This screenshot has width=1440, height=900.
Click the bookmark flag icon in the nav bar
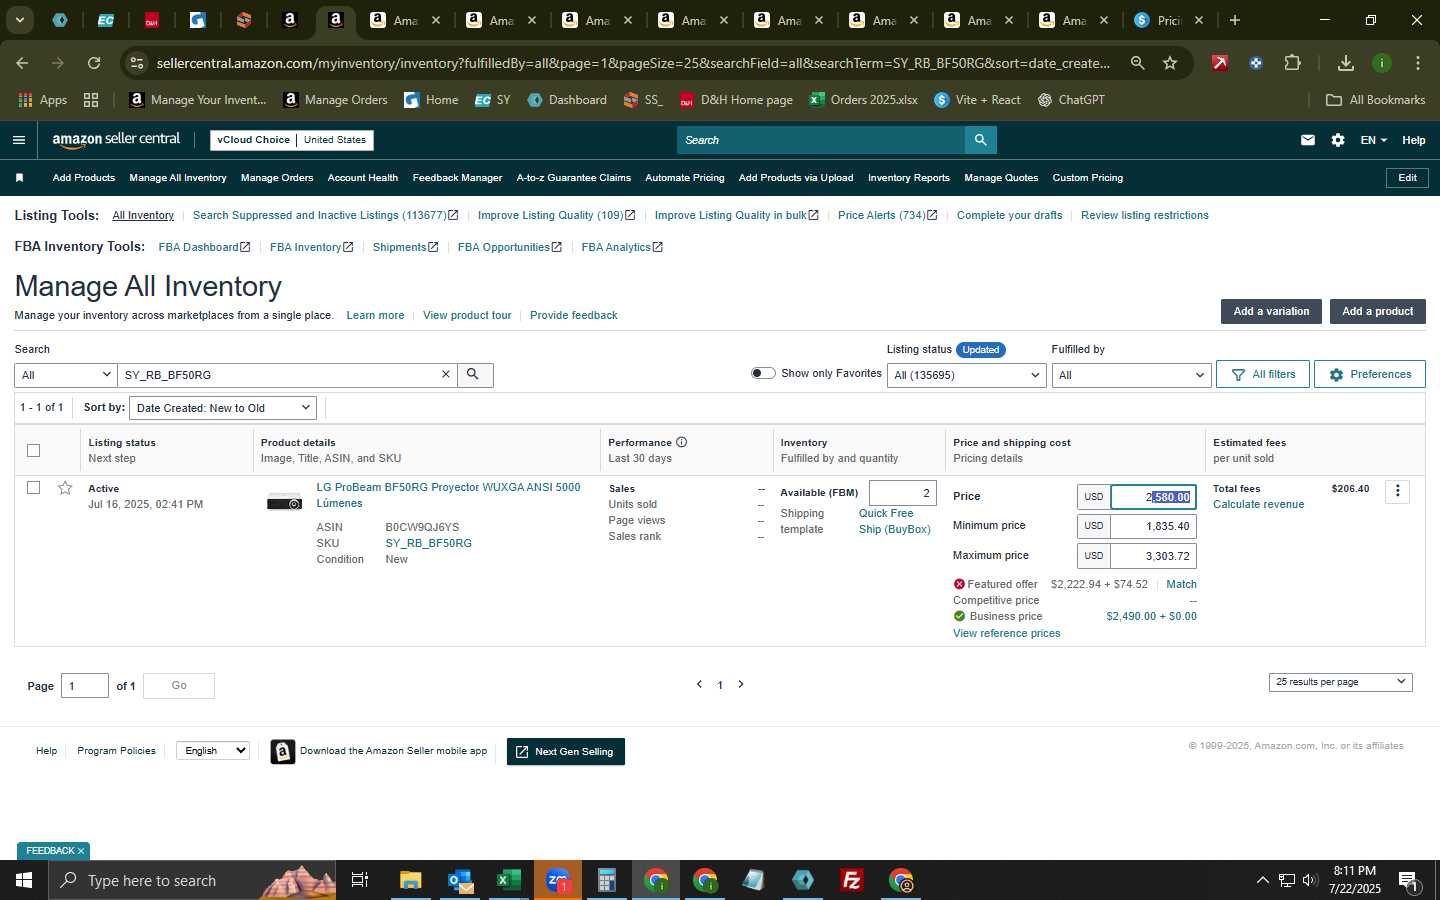tap(19, 178)
